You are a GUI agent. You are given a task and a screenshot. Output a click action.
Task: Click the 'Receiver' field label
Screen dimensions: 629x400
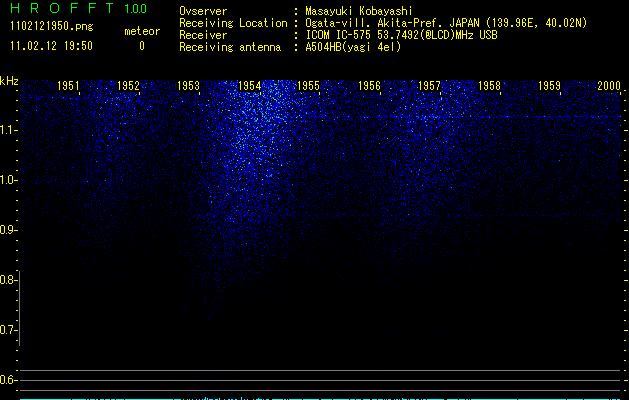pyautogui.click(x=203, y=35)
